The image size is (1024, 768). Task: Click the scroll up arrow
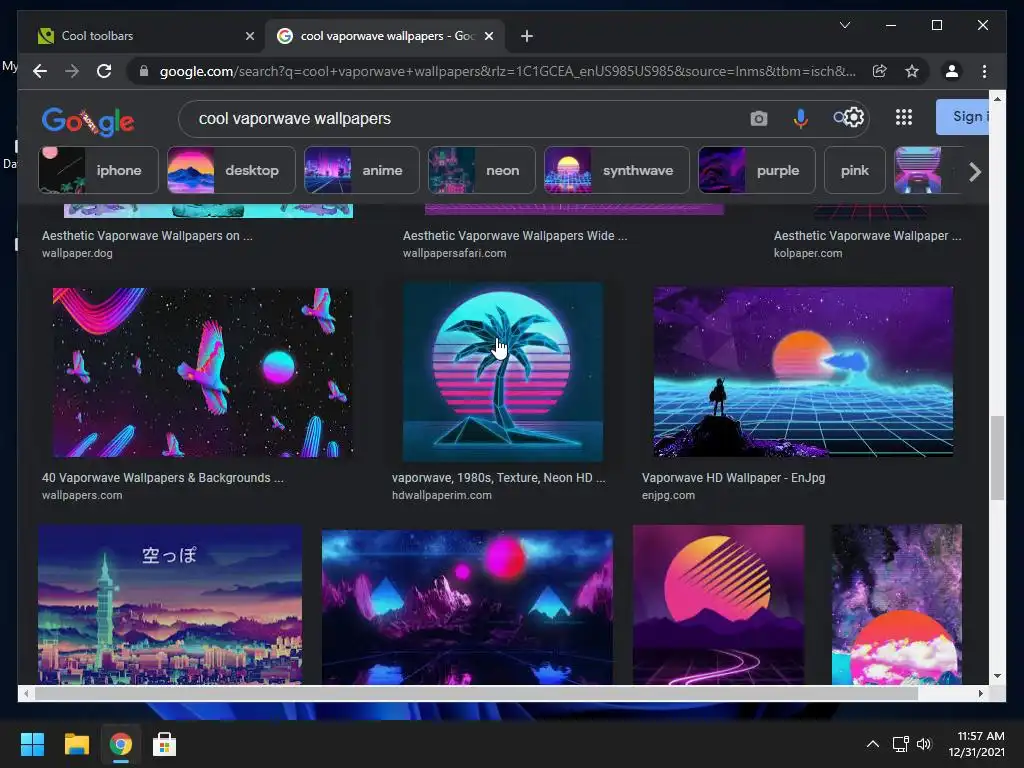point(997,99)
